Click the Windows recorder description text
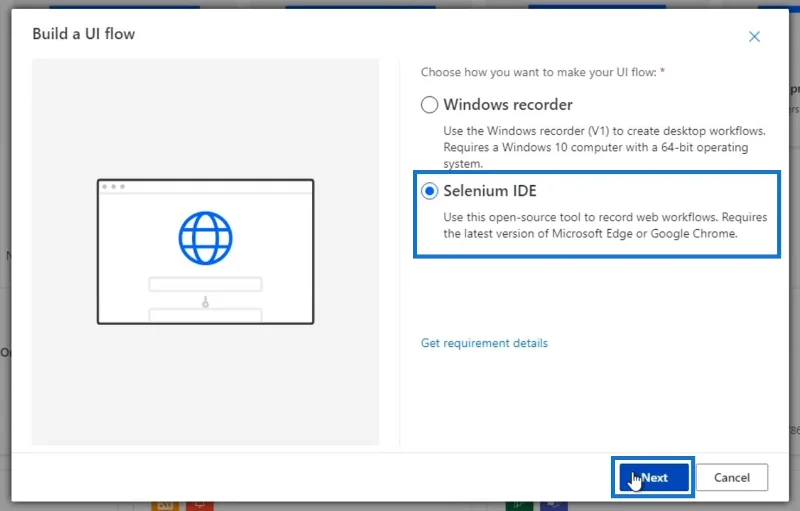The width and height of the screenshot is (800, 511). [x=605, y=147]
